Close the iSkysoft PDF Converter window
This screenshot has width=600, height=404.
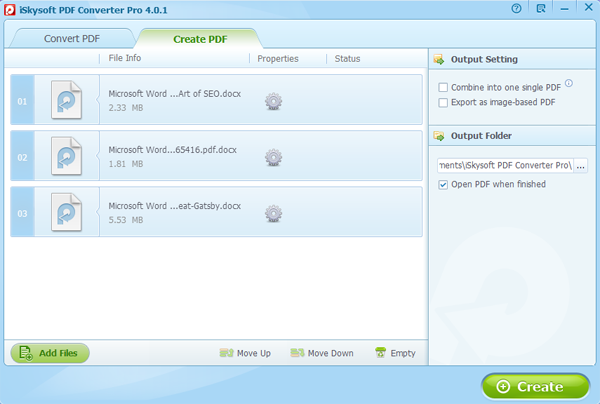tap(589, 7)
